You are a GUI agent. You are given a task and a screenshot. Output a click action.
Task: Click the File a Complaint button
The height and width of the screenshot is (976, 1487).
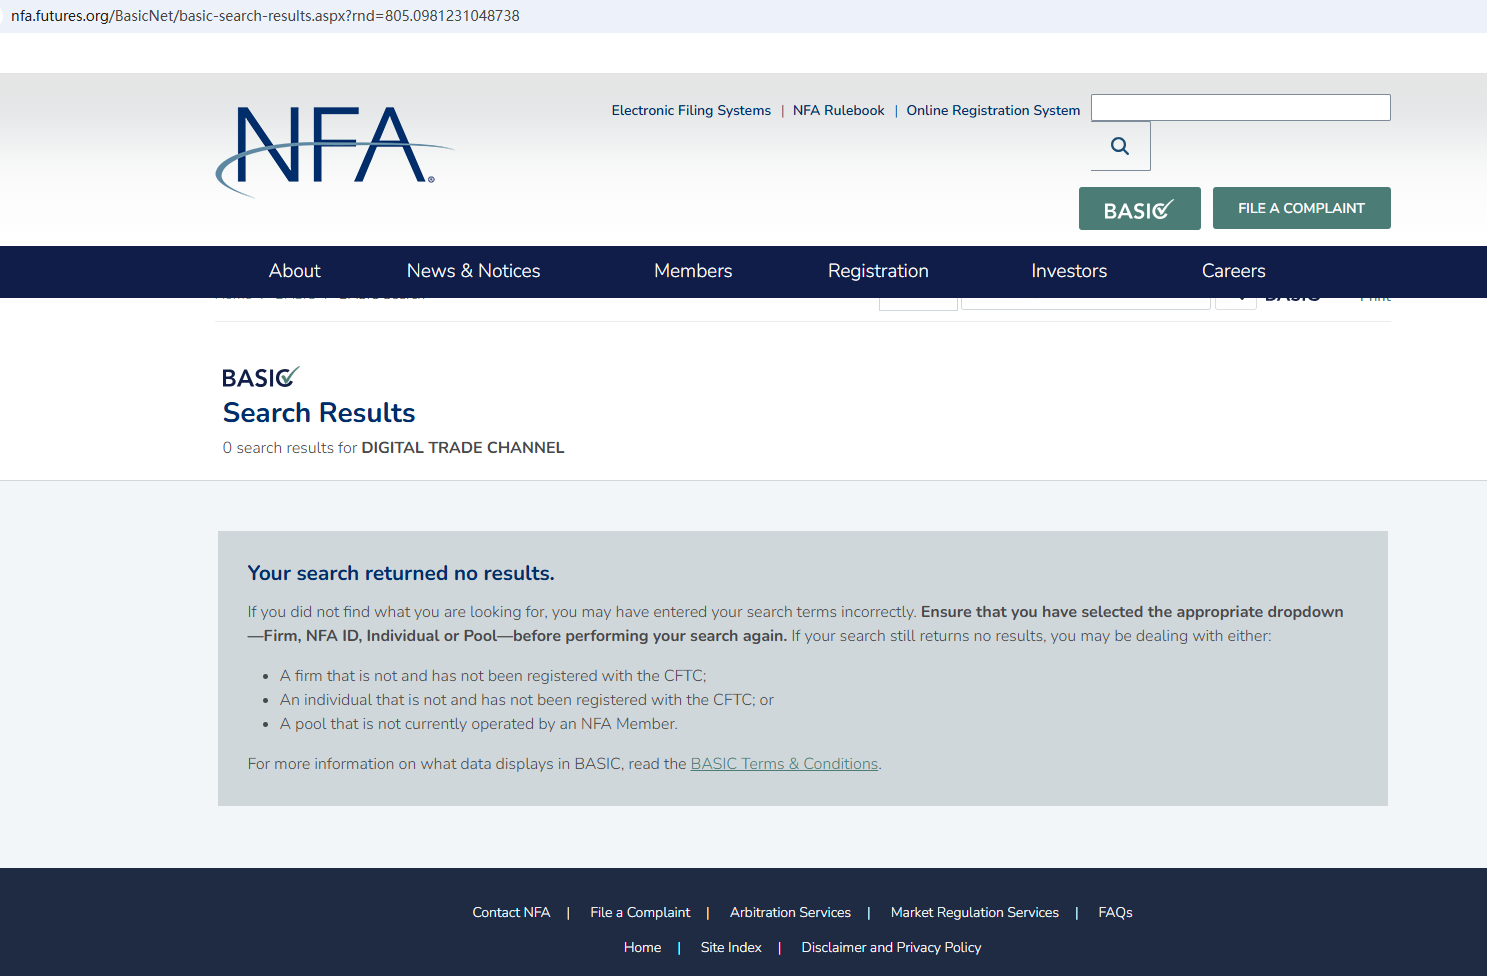[1301, 208]
